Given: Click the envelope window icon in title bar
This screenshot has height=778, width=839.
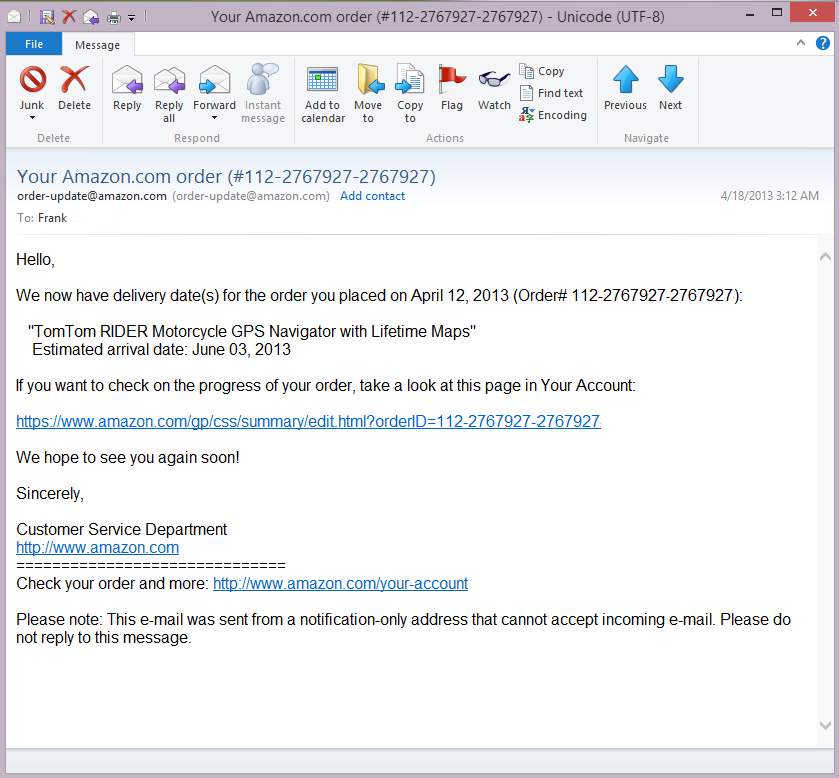Looking at the screenshot, I should pyautogui.click(x=14, y=17).
